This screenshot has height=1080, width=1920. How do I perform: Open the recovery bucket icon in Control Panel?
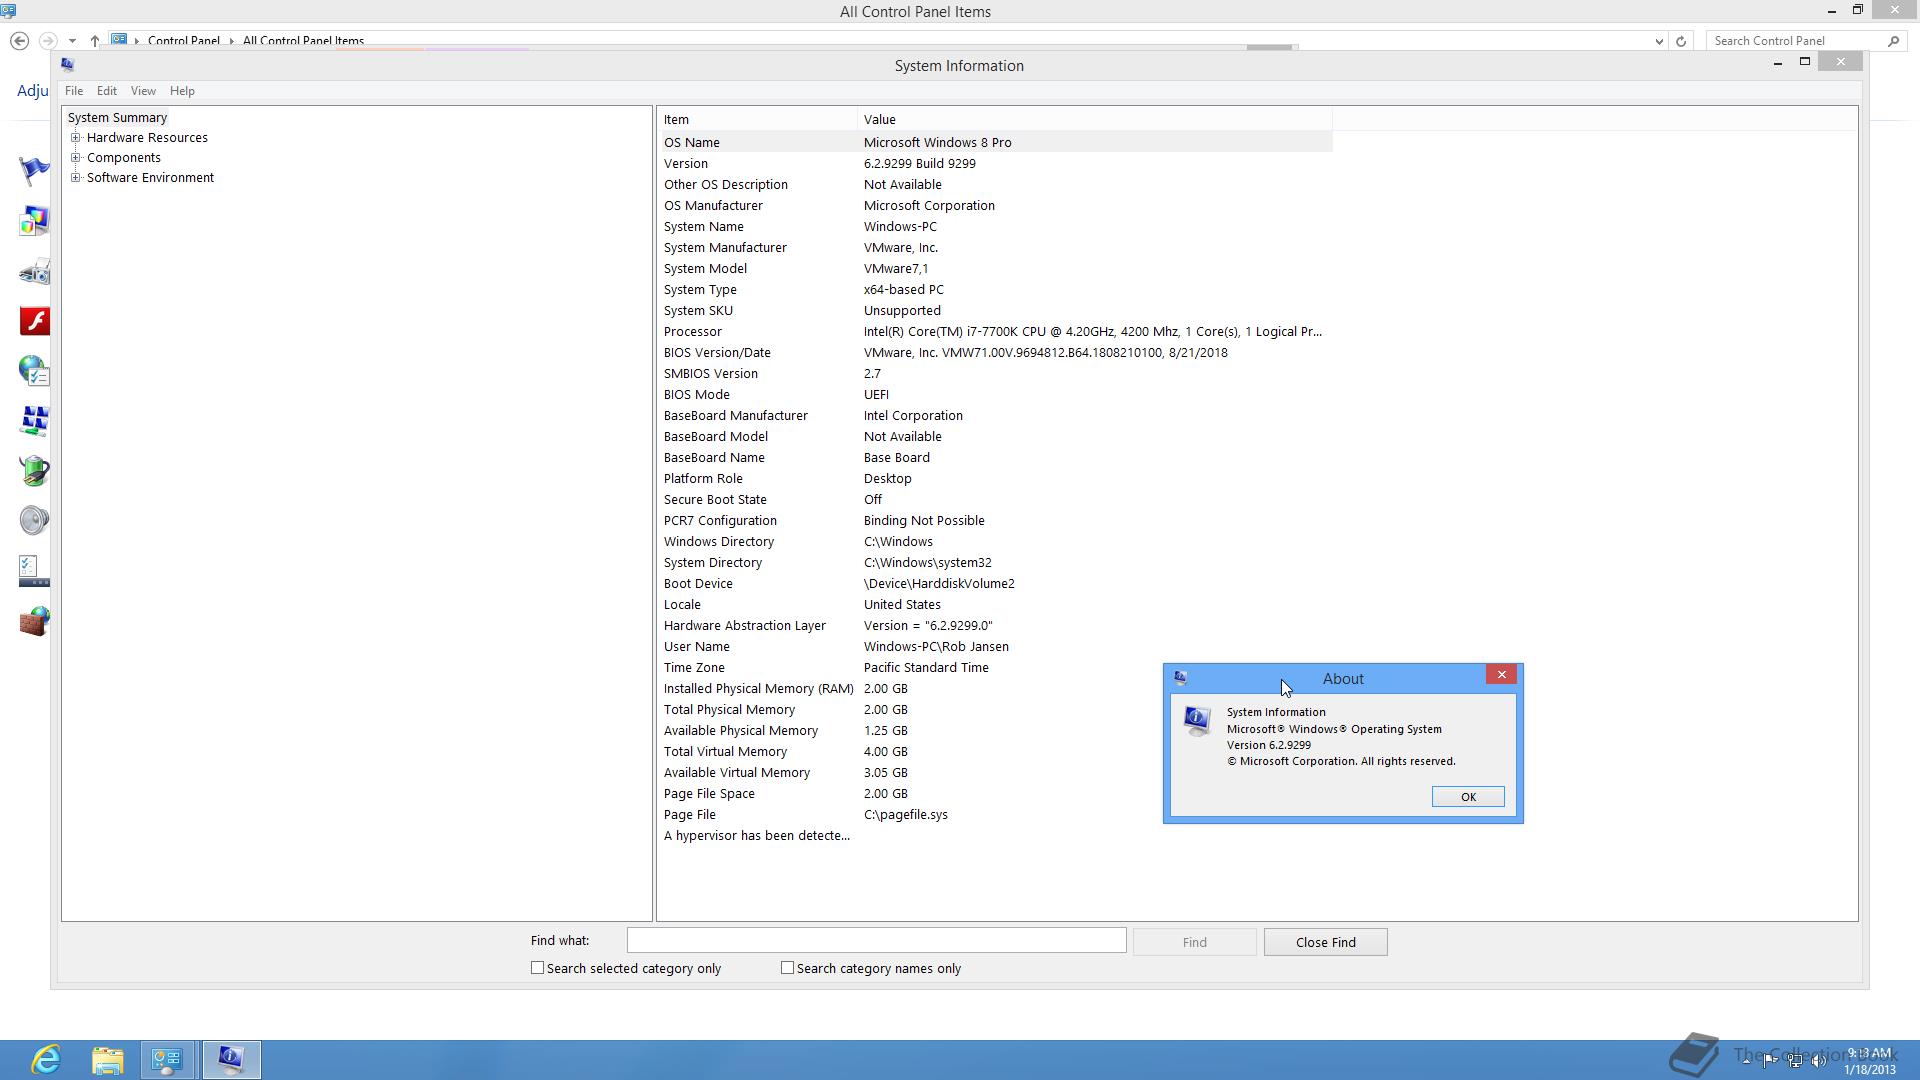(x=34, y=471)
